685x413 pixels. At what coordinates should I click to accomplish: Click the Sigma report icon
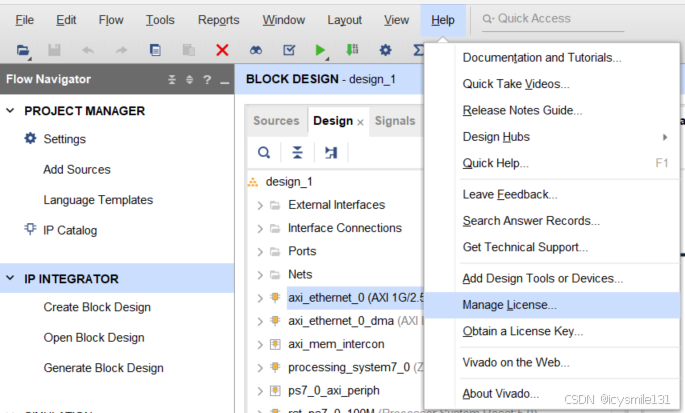(x=418, y=50)
